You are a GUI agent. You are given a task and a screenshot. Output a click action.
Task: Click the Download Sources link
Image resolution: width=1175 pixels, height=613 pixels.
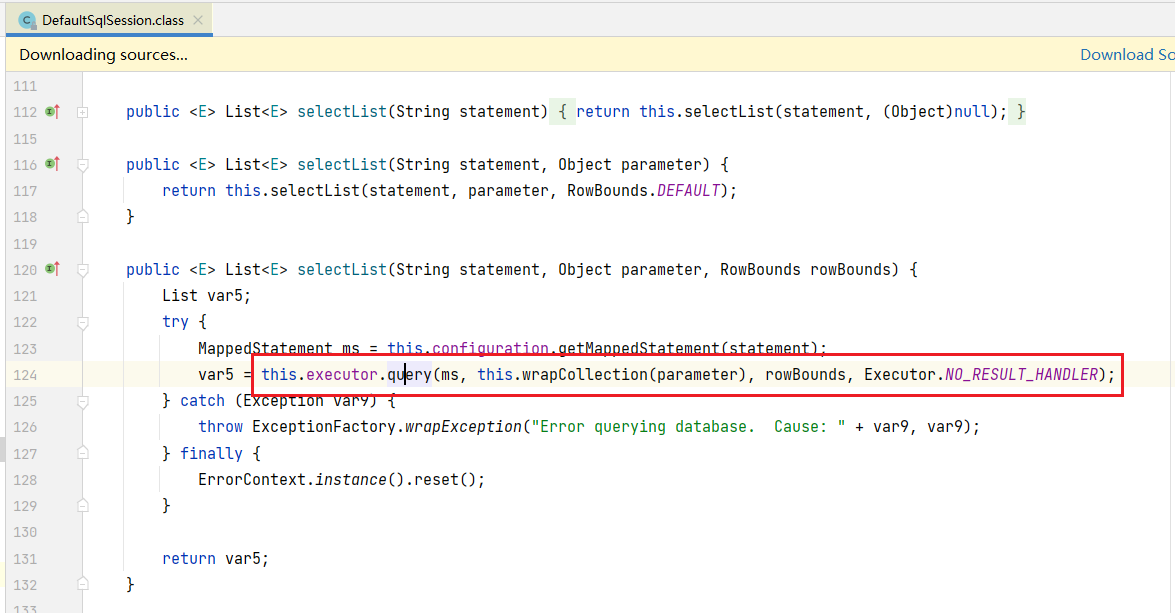click(x=1126, y=55)
